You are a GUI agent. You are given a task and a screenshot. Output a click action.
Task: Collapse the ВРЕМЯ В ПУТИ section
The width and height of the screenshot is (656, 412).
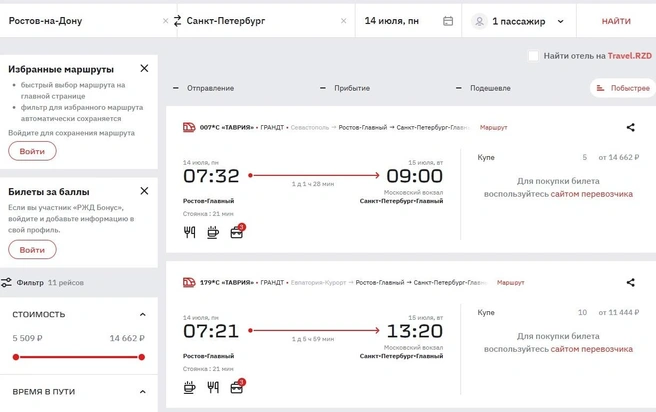click(143, 392)
